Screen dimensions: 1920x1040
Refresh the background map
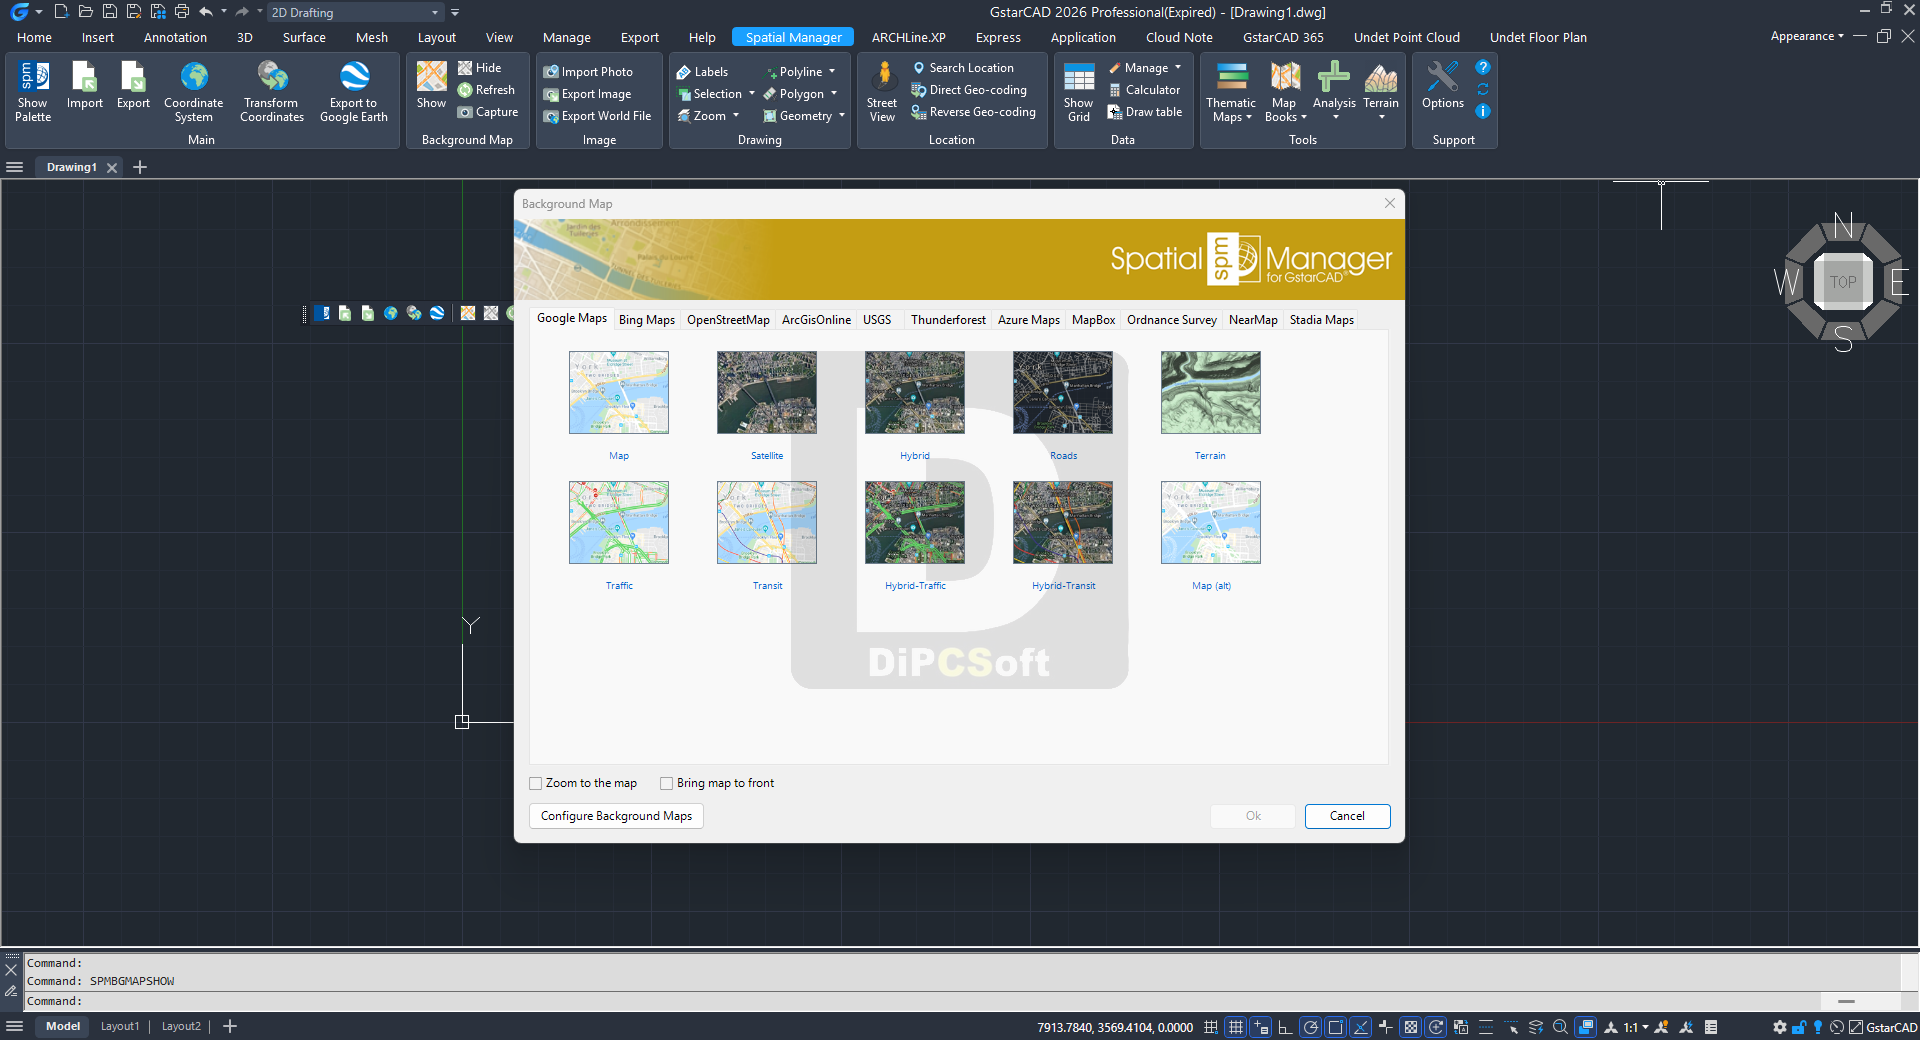[x=487, y=90]
